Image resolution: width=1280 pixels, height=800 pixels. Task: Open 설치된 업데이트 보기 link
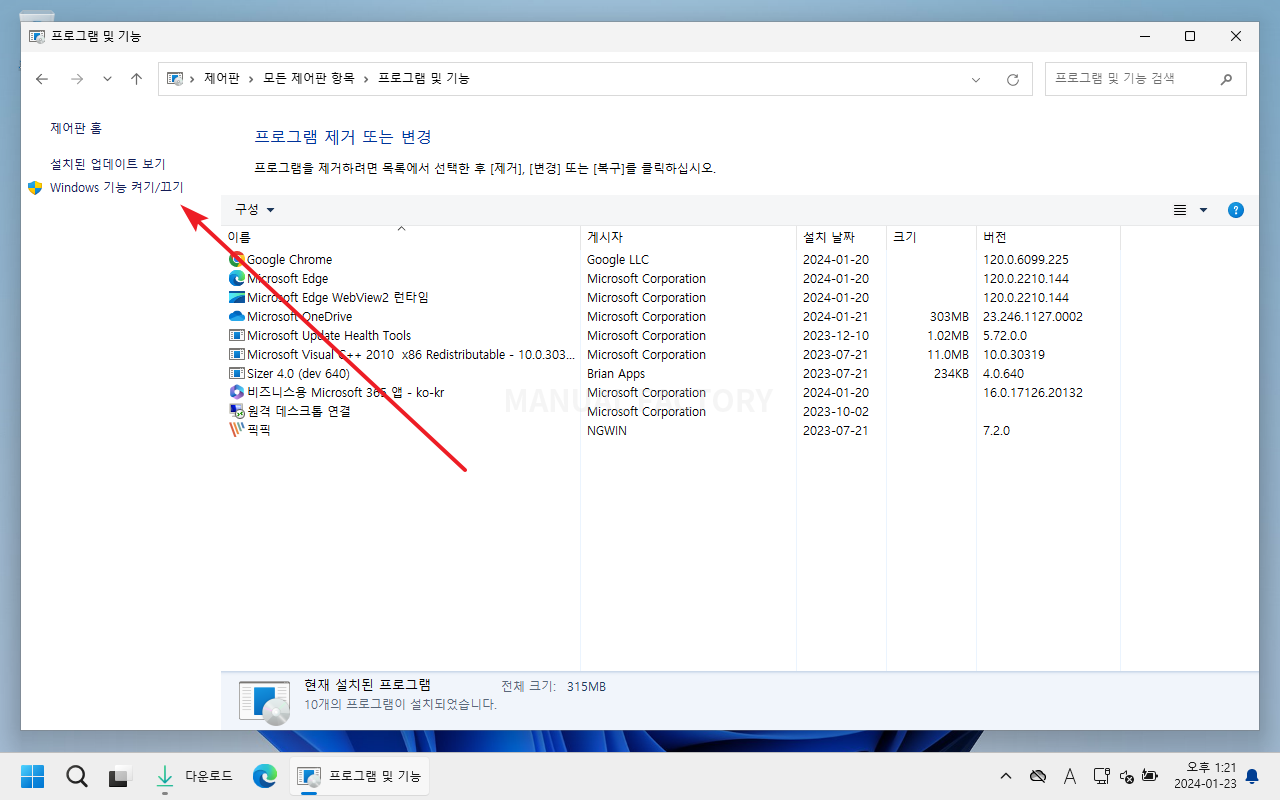click(x=108, y=163)
